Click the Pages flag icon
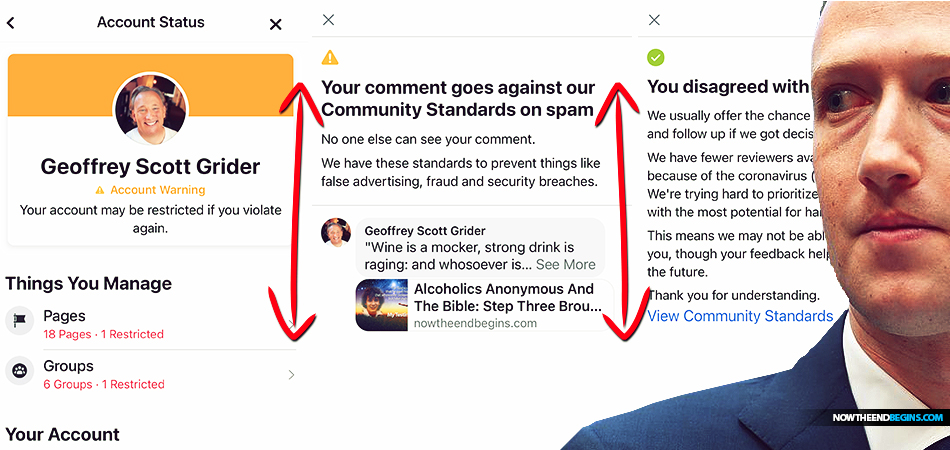Screen dimensions: 950x450 [19, 321]
